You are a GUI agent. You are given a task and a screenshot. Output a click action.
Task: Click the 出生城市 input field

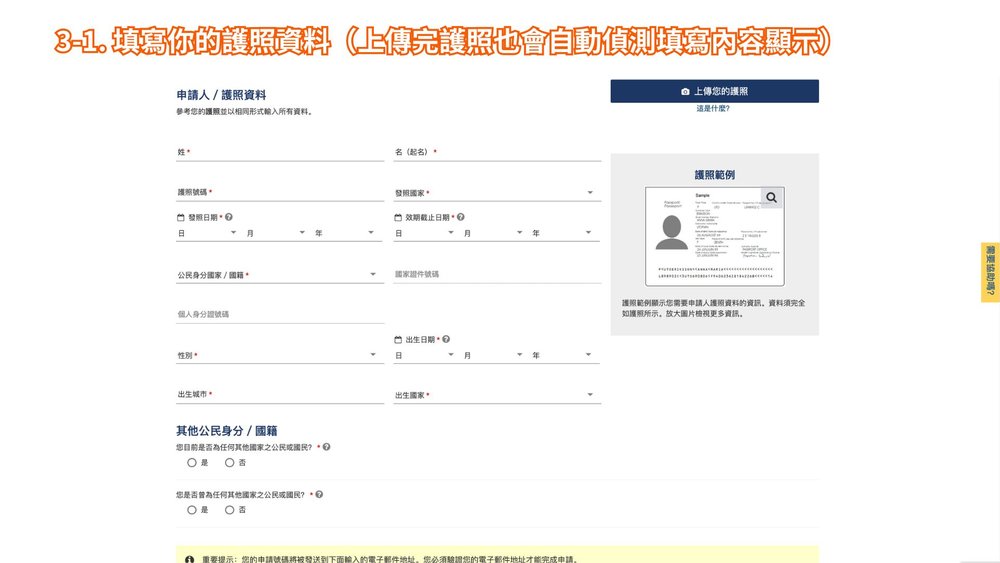[279, 395]
